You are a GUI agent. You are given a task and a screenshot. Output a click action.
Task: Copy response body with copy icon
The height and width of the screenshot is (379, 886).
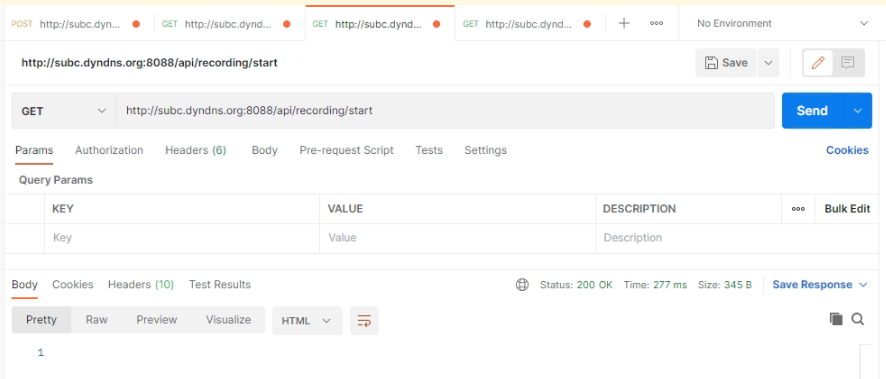(x=836, y=319)
